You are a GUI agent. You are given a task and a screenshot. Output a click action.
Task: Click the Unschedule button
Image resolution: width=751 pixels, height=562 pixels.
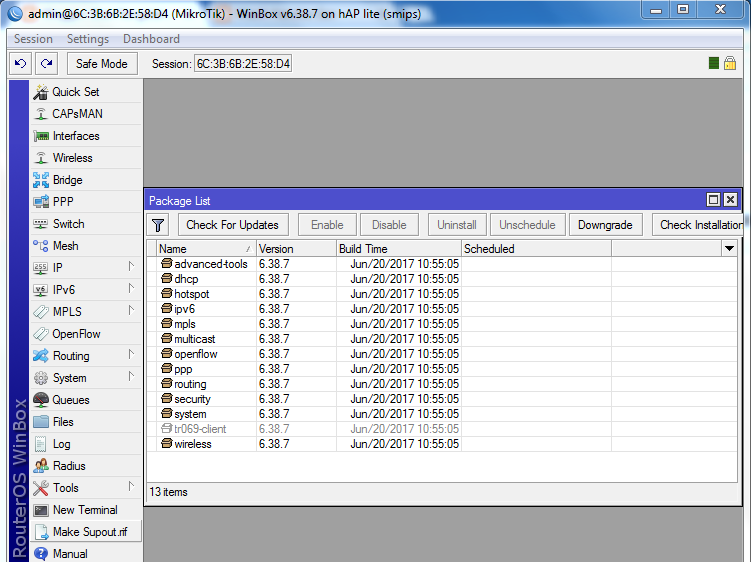(527, 225)
